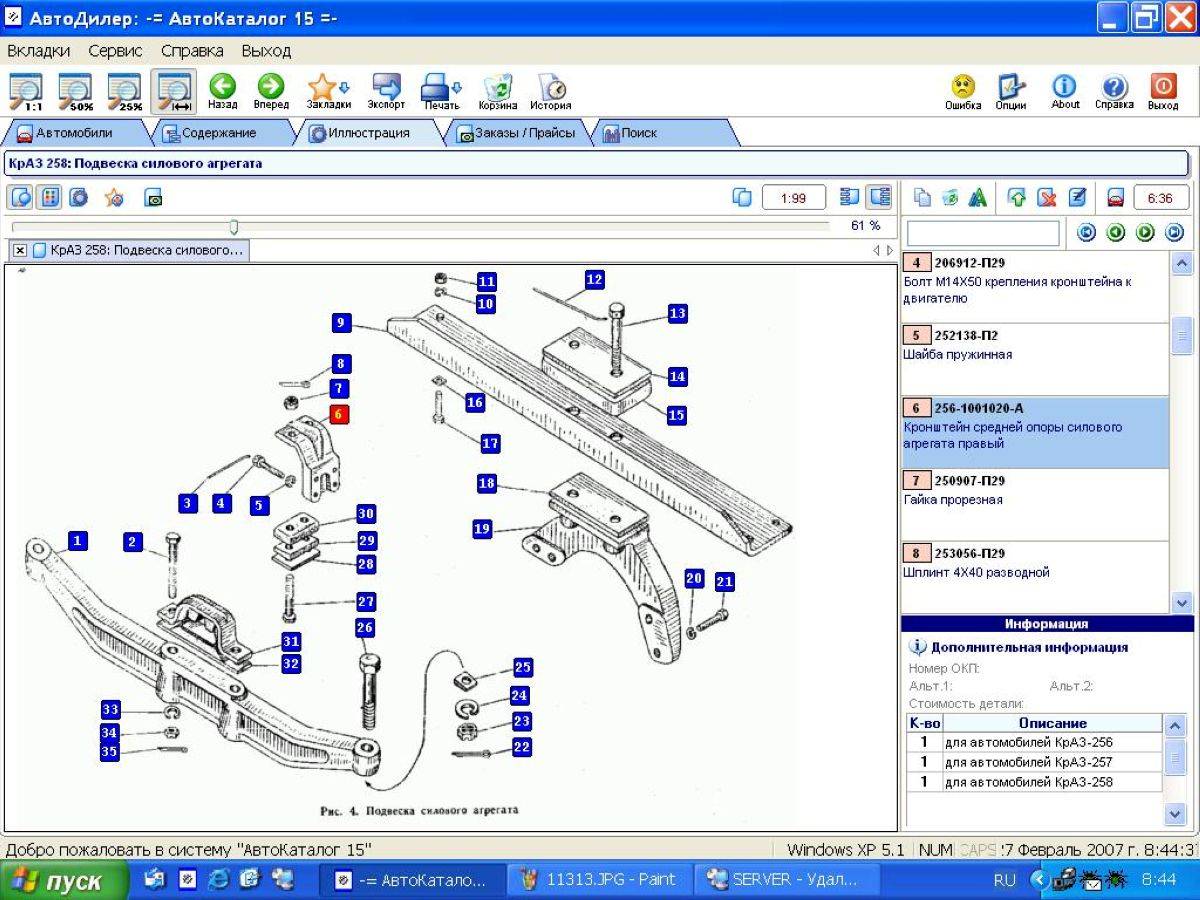Viewport: 1200px width, 900px height.
Task: Go to next part with green button
Action: click(x=1145, y=232)
